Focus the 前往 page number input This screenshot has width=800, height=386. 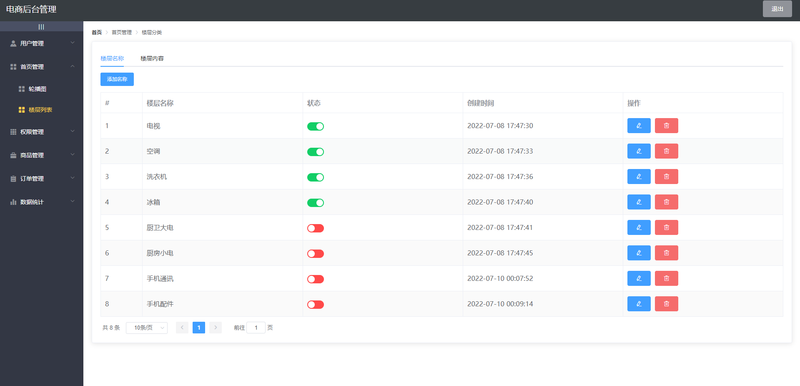(256, 328)
